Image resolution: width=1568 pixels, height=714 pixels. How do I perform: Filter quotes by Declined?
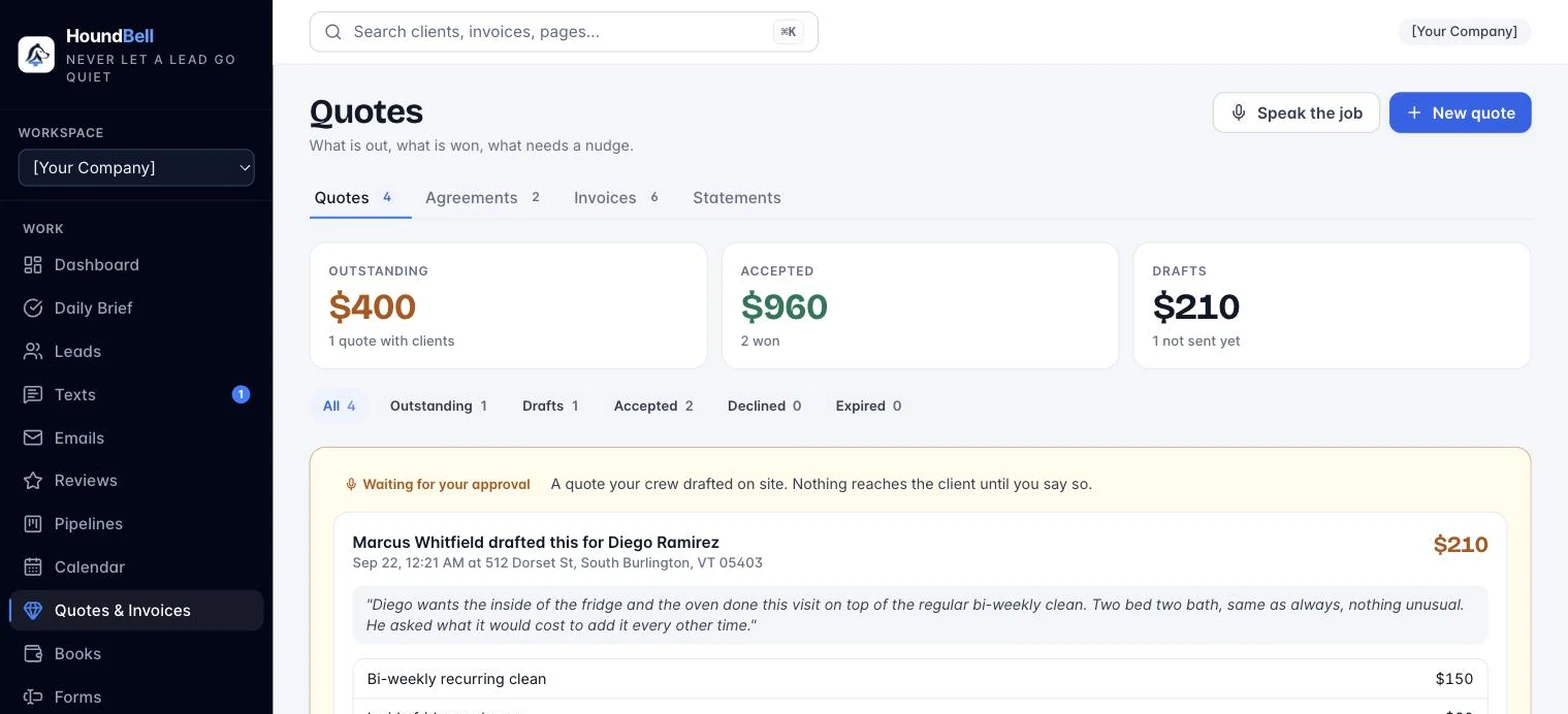click(x=764, y=406)
